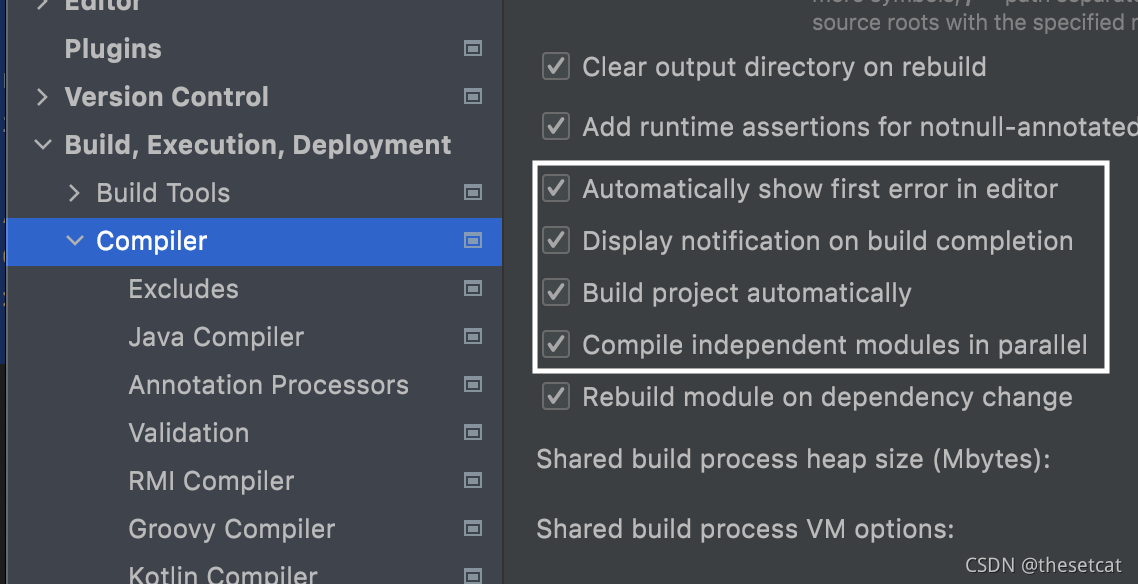This screenshot has height=584, width=1138.
Task: Select RMI Compiler in the settings tree
Action: [x=211, y=480]
